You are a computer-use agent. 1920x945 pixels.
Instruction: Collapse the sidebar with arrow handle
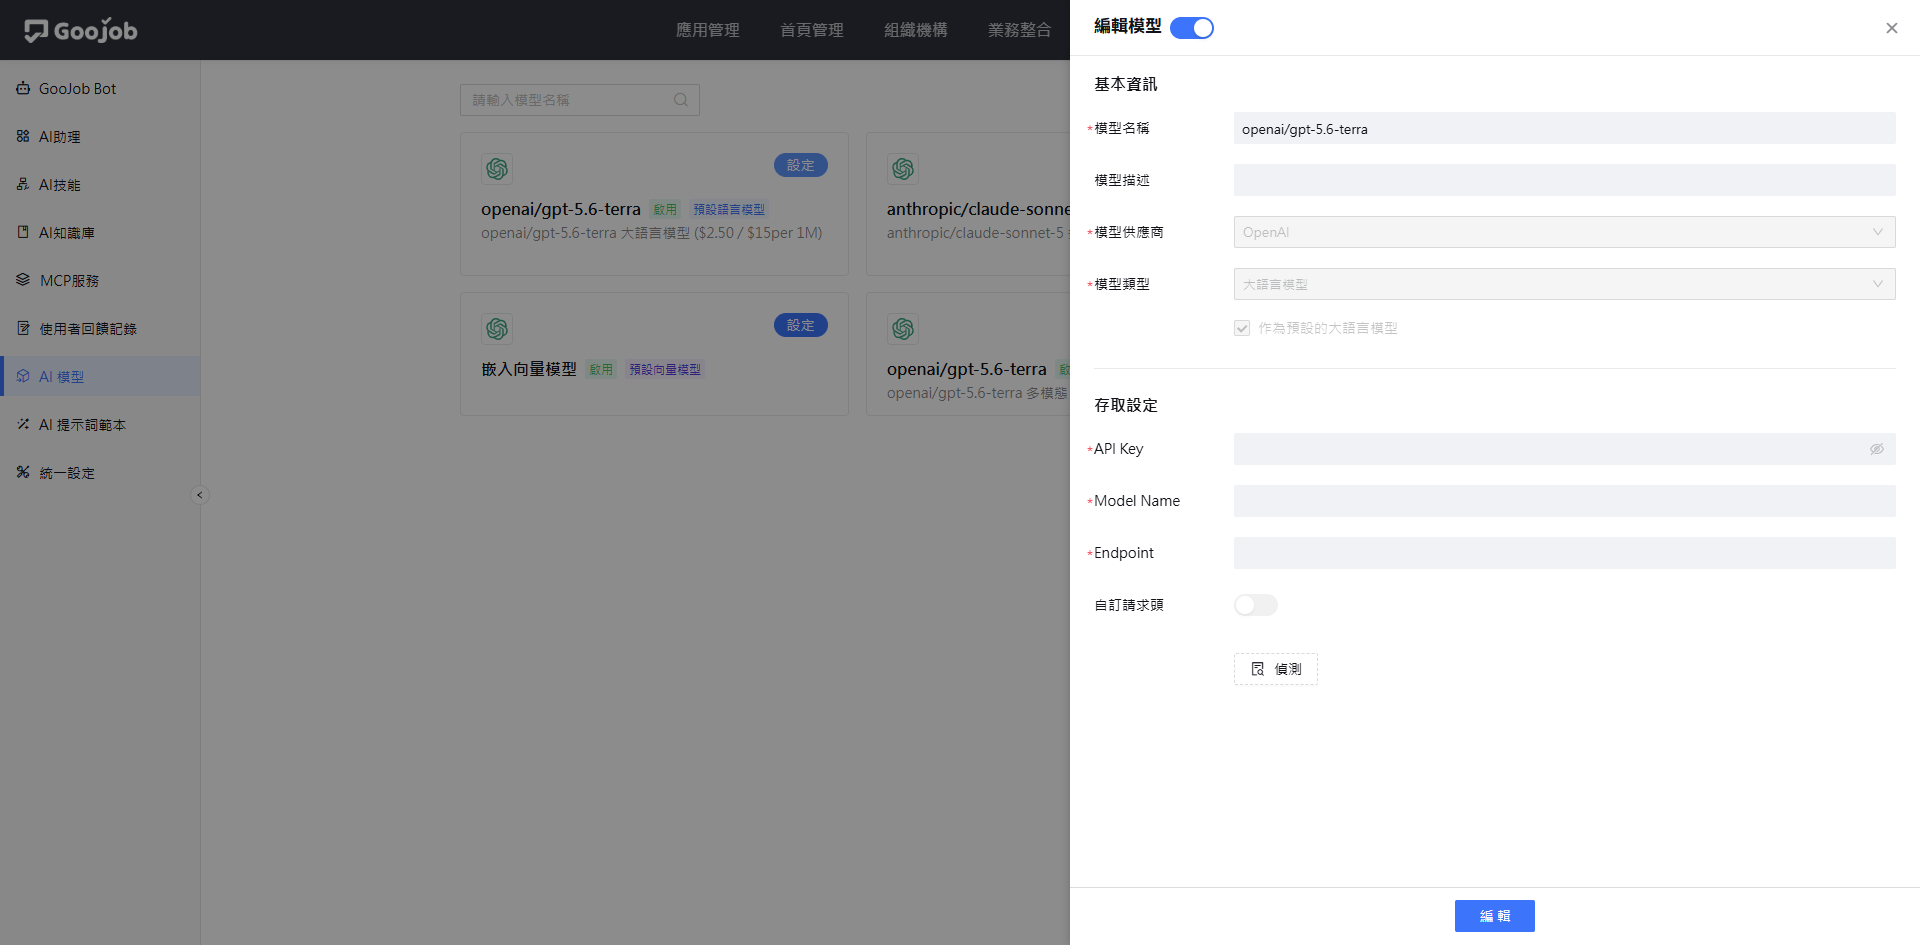point(200,495)
